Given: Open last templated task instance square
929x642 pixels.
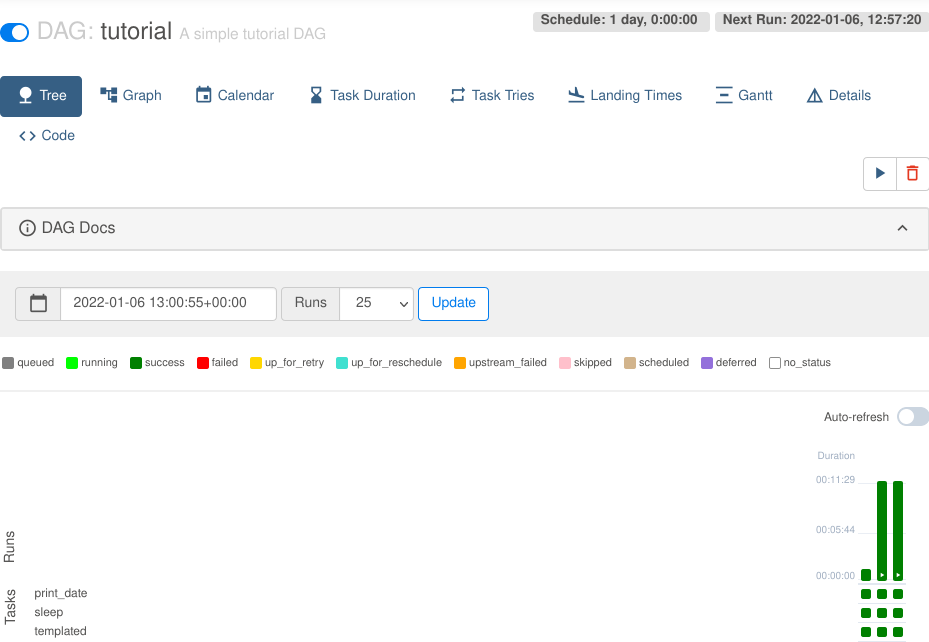Looking at the screenshot, I should click(898, 632).
